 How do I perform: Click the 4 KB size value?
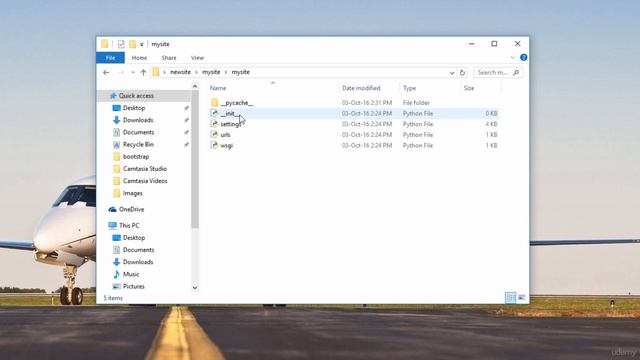pyautogui.click(x=491, y=124)
